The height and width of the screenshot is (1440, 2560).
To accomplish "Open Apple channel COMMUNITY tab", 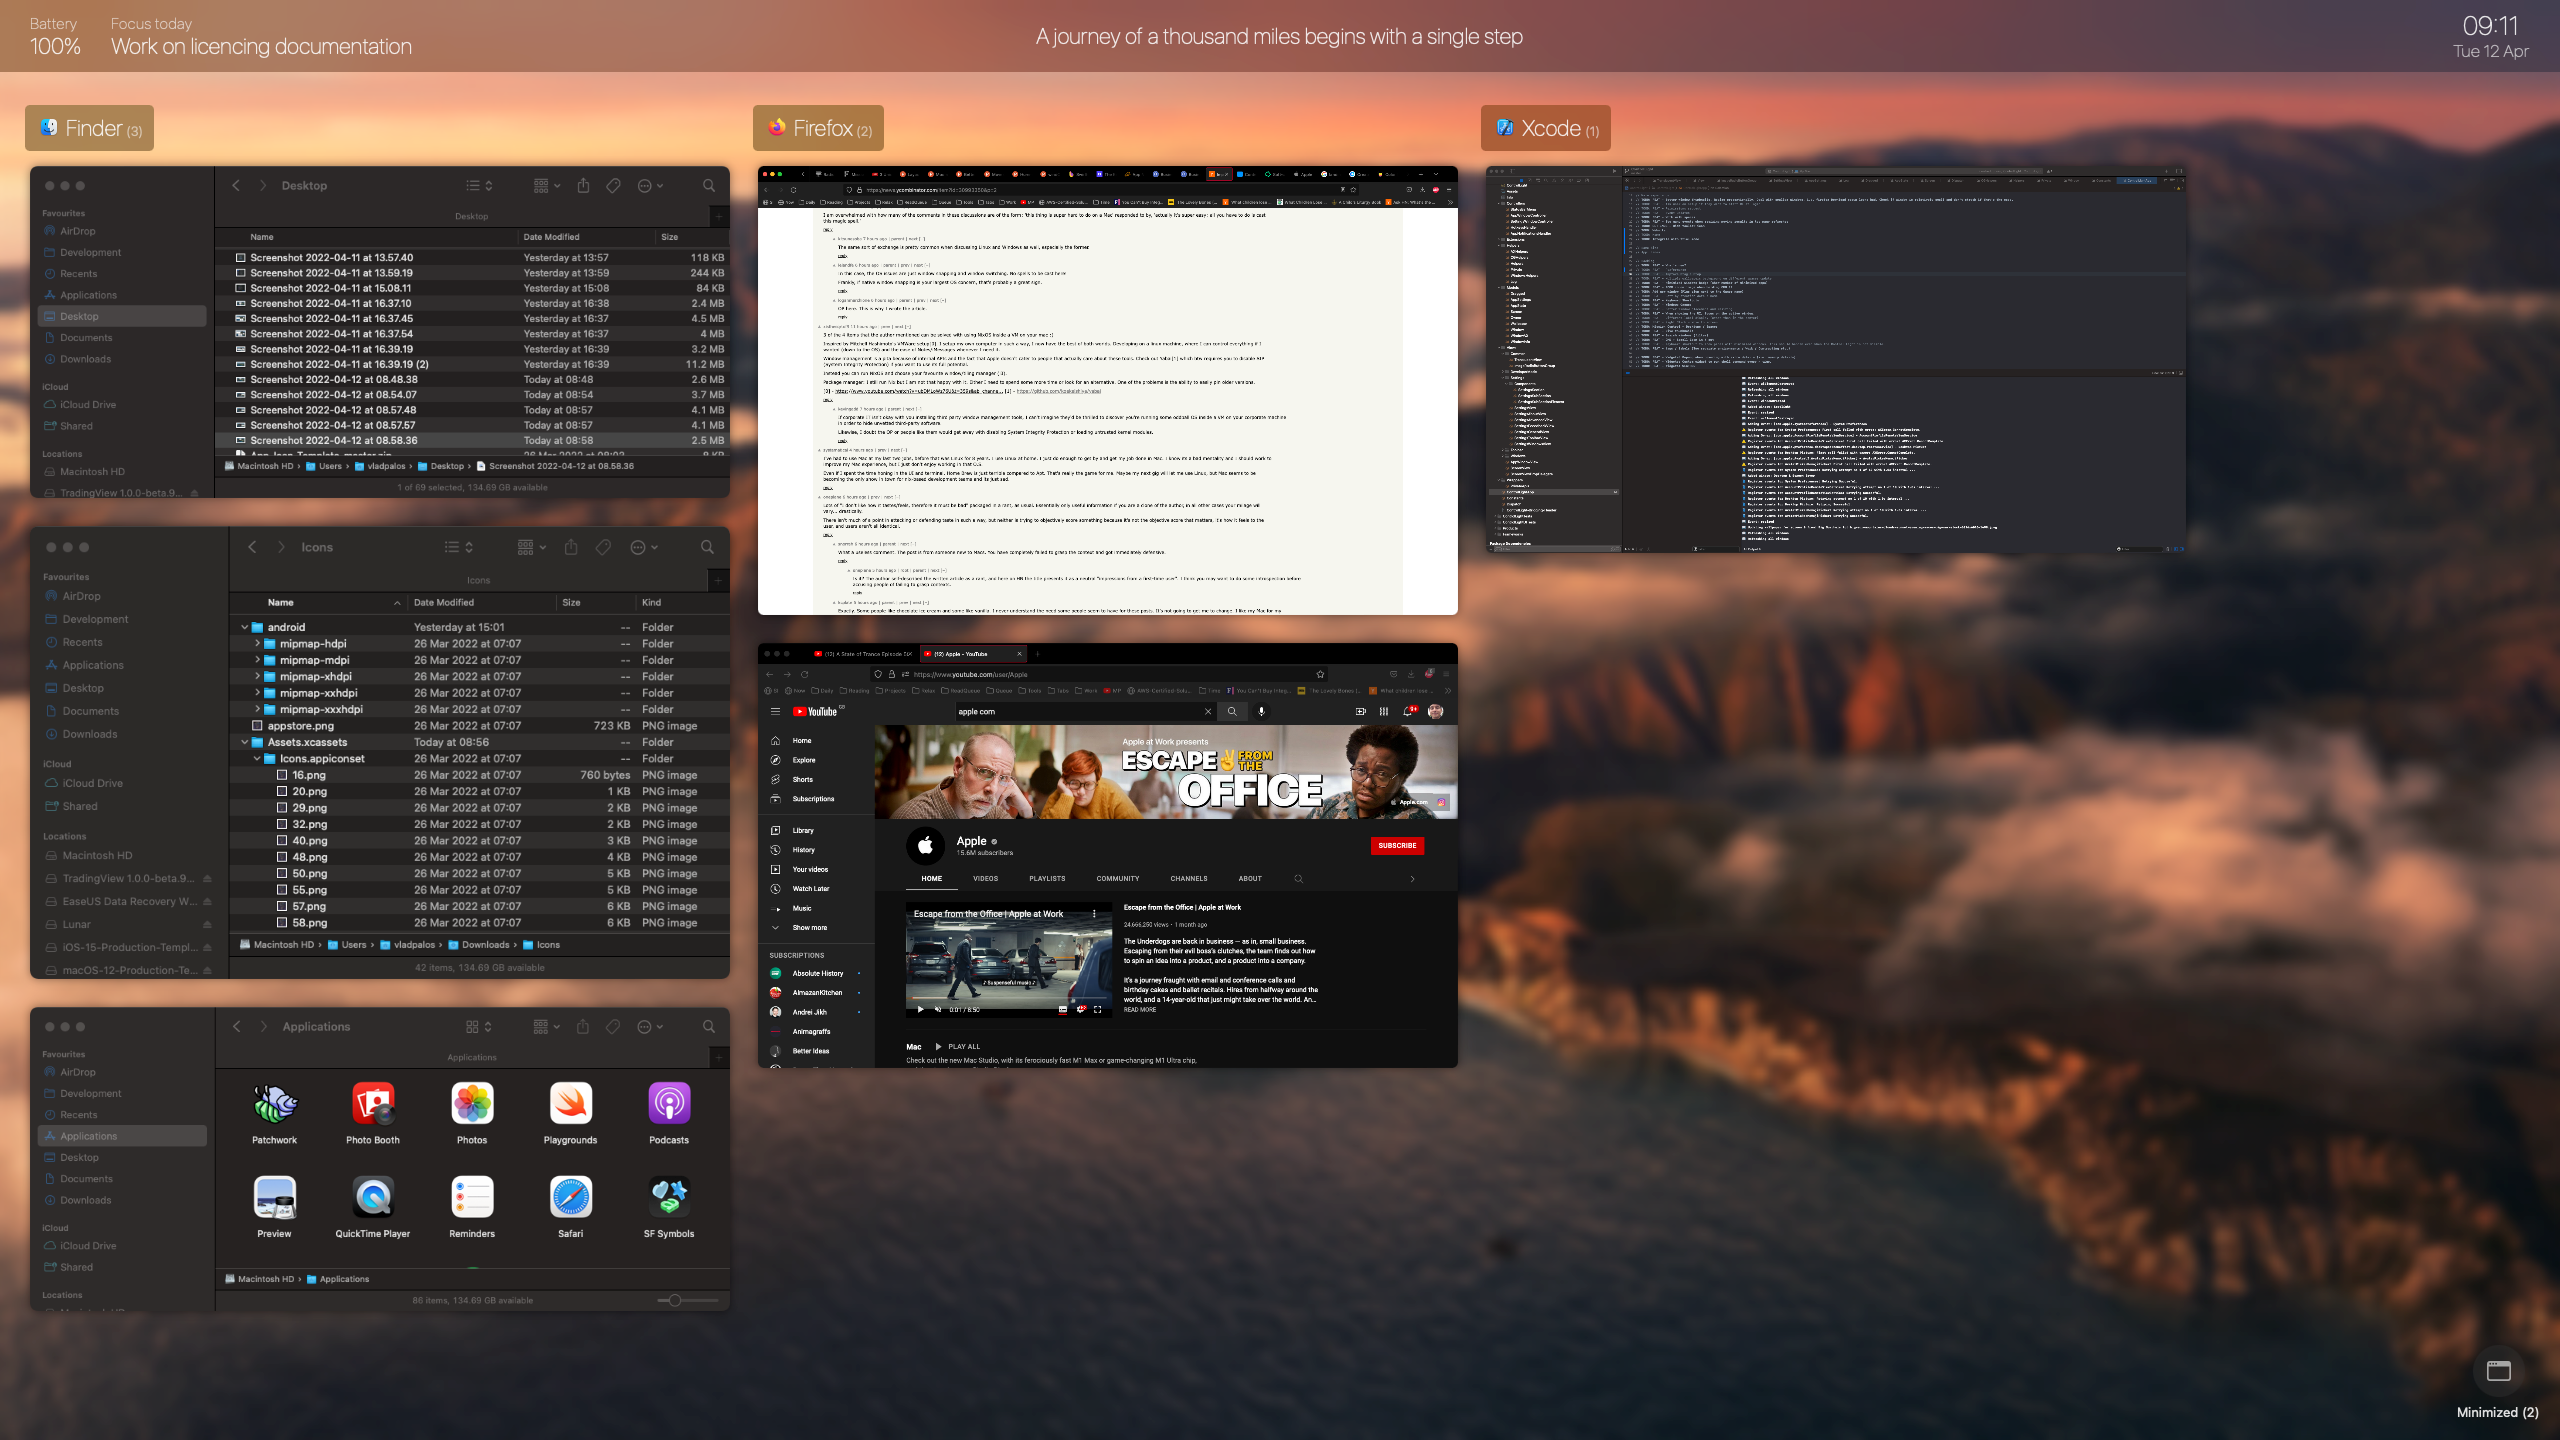I will point(1118,879).
